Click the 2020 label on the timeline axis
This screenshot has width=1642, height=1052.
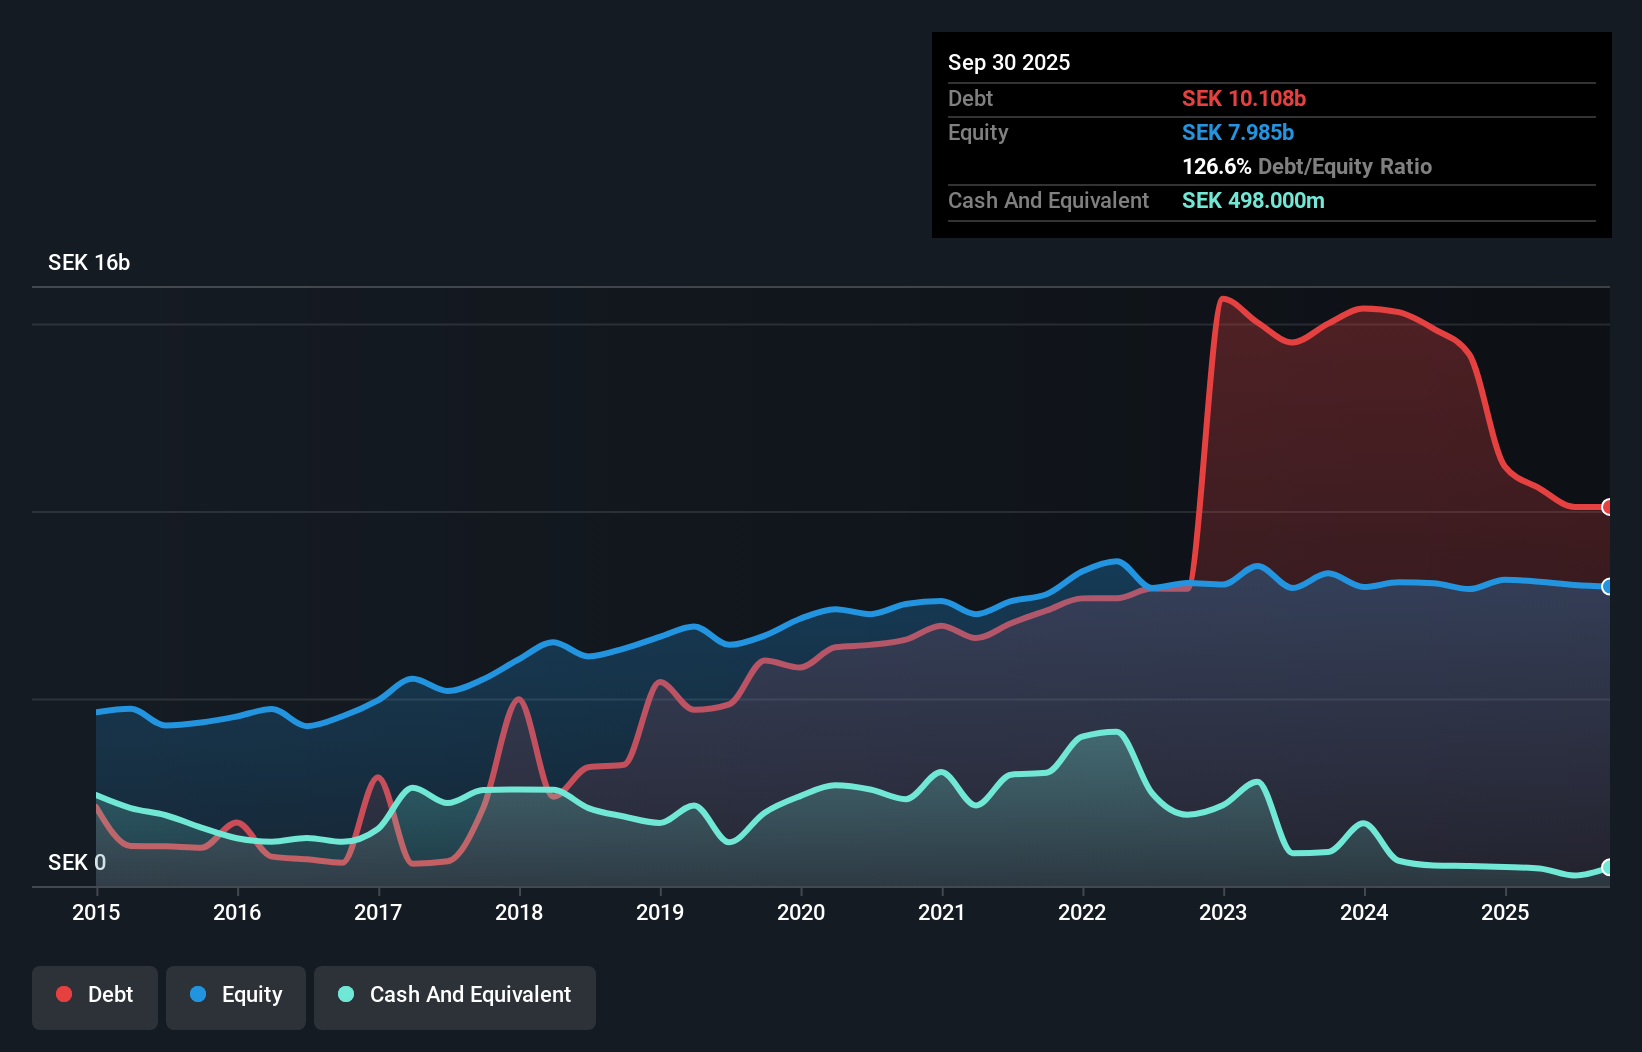(x=801, y=912)
